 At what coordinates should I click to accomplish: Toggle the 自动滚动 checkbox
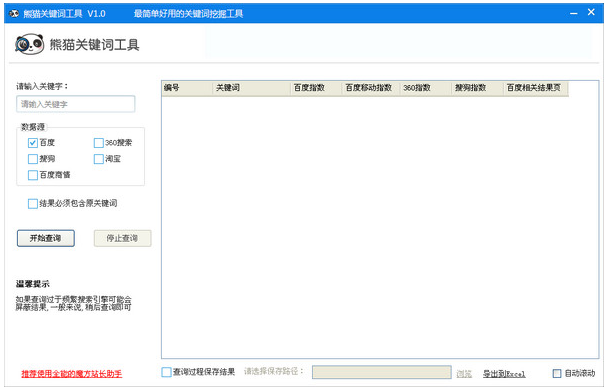pos(557,373)
